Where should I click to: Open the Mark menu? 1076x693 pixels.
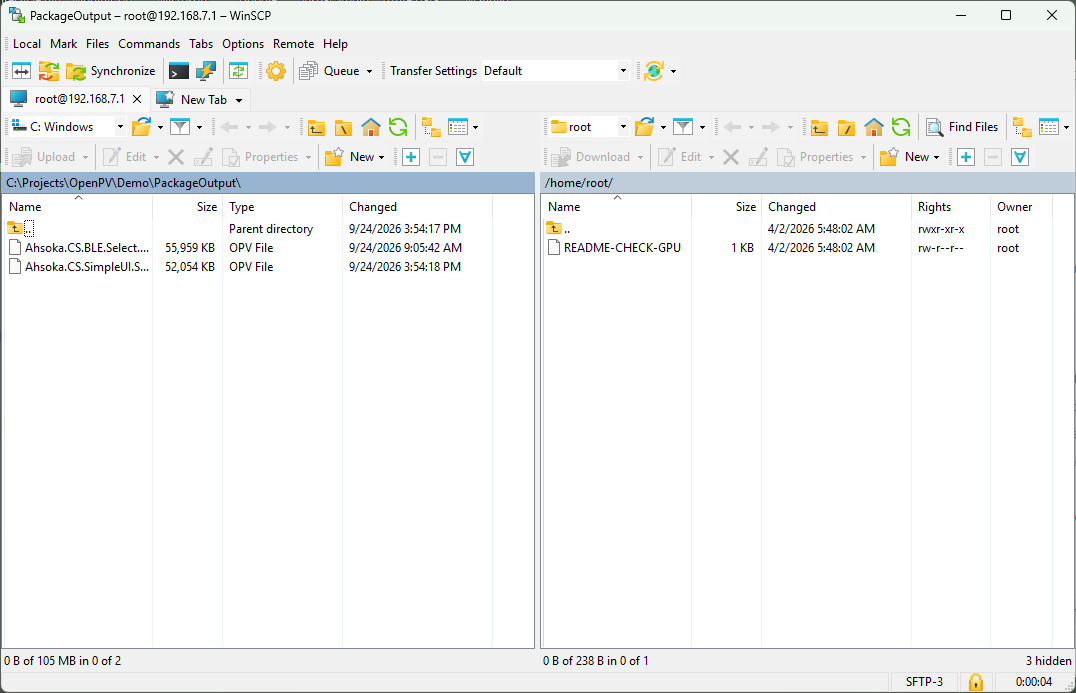click(x=63, y=44)
